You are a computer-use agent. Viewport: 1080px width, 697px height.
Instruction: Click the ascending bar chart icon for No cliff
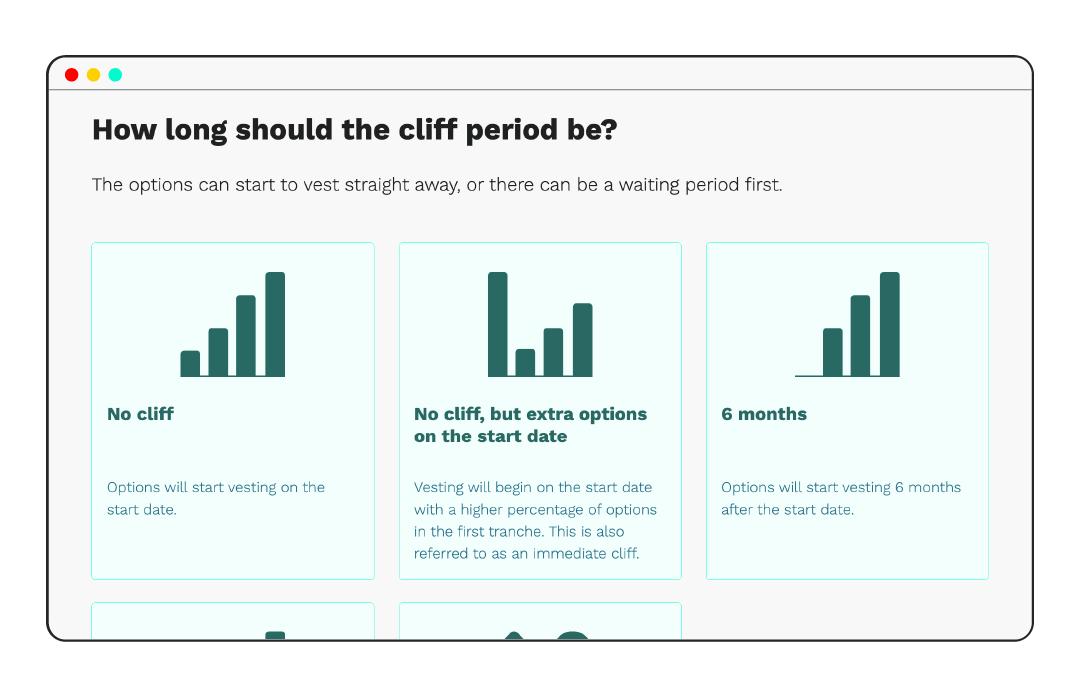click(x=233, y=324)
